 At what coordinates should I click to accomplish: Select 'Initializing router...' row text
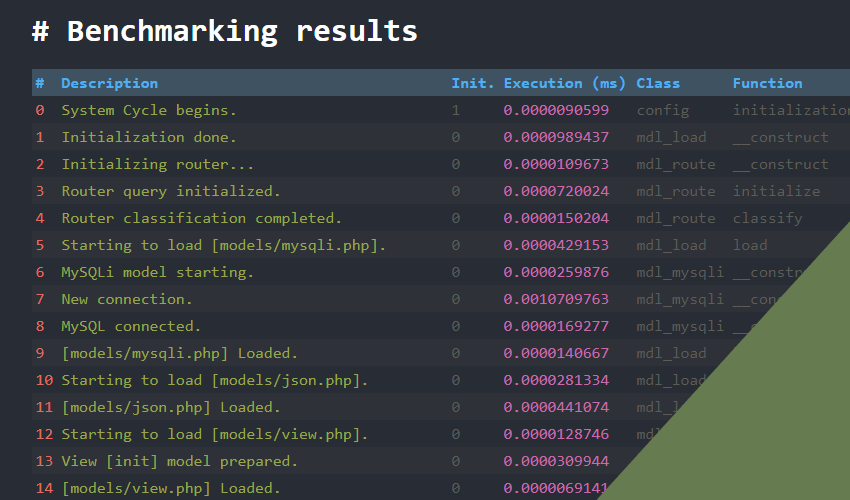click(157, 164)
